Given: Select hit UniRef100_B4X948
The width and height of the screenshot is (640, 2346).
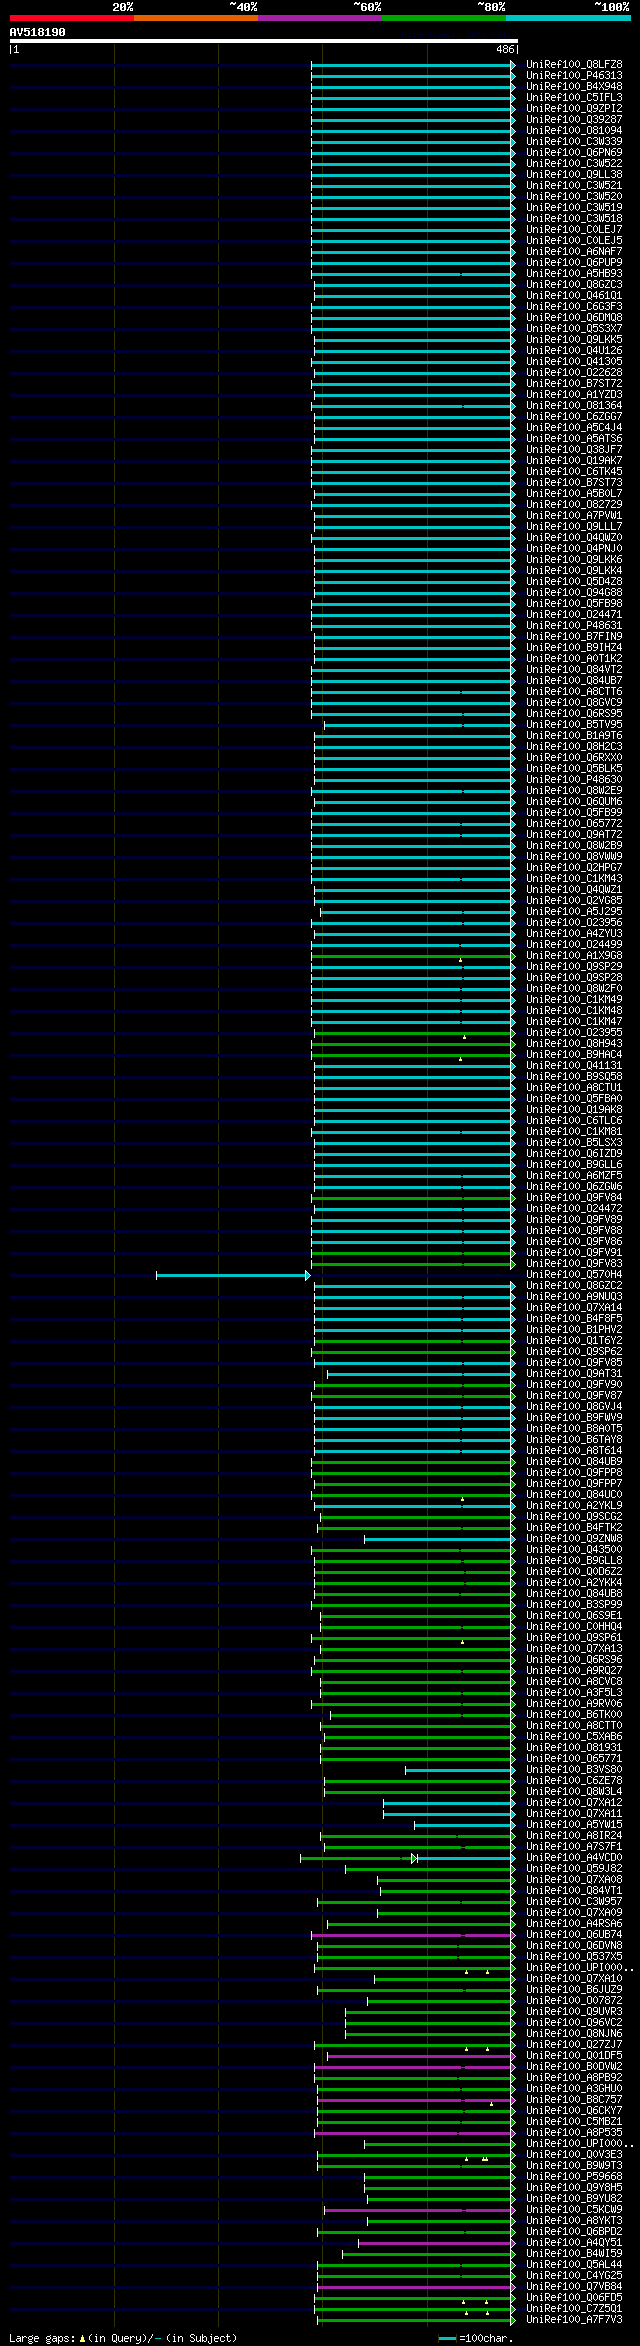Looking at the screenshot, I should point(574,87).
